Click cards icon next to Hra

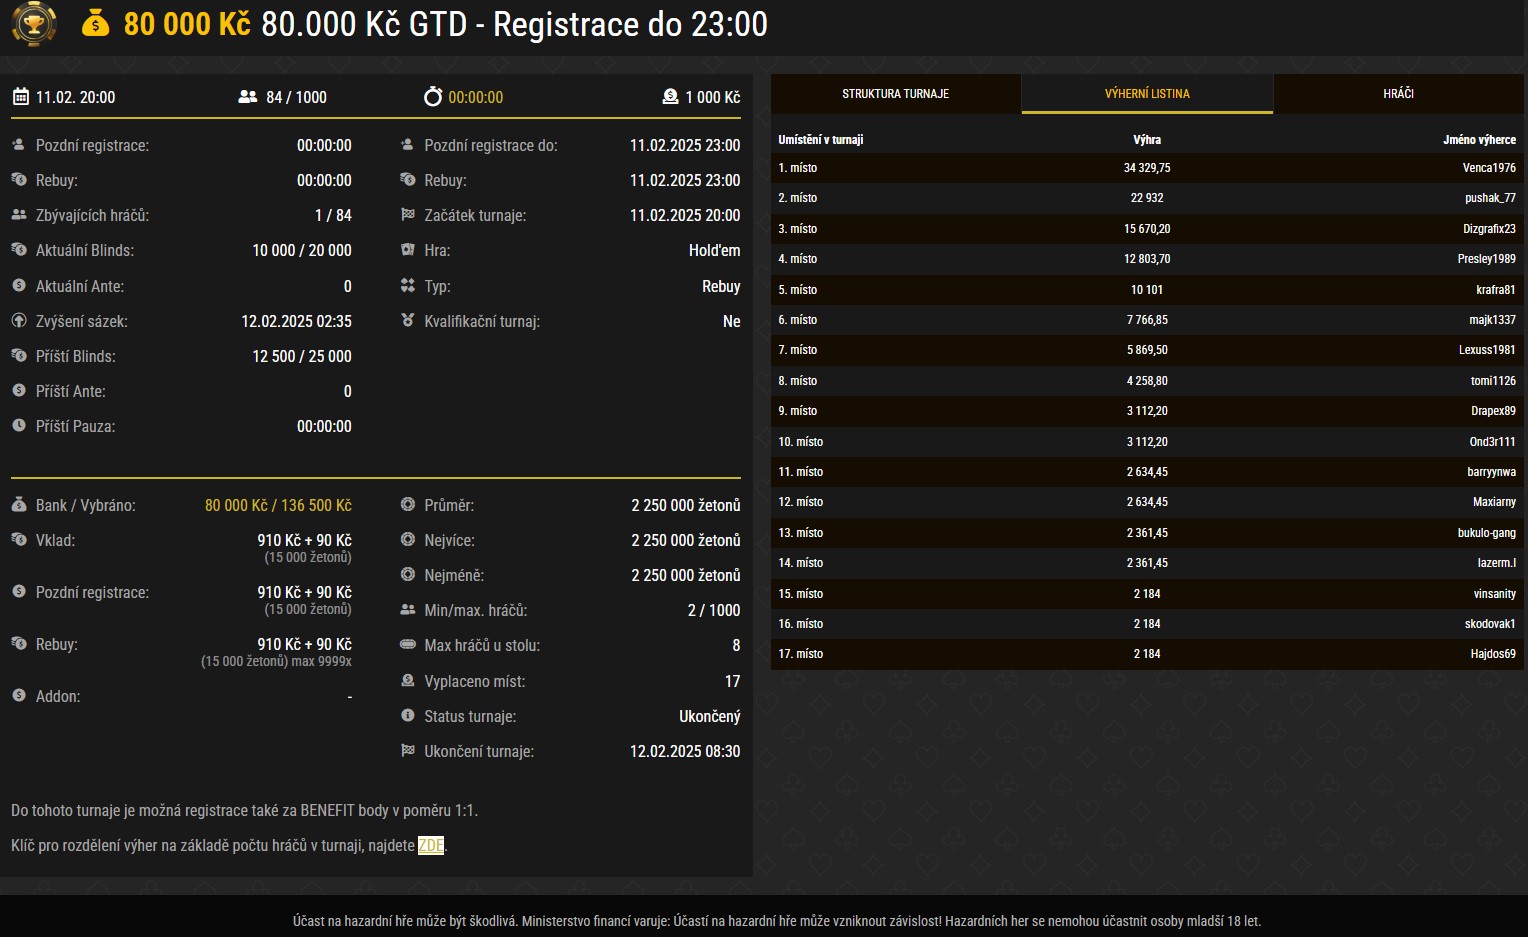(x=407, y=250)
